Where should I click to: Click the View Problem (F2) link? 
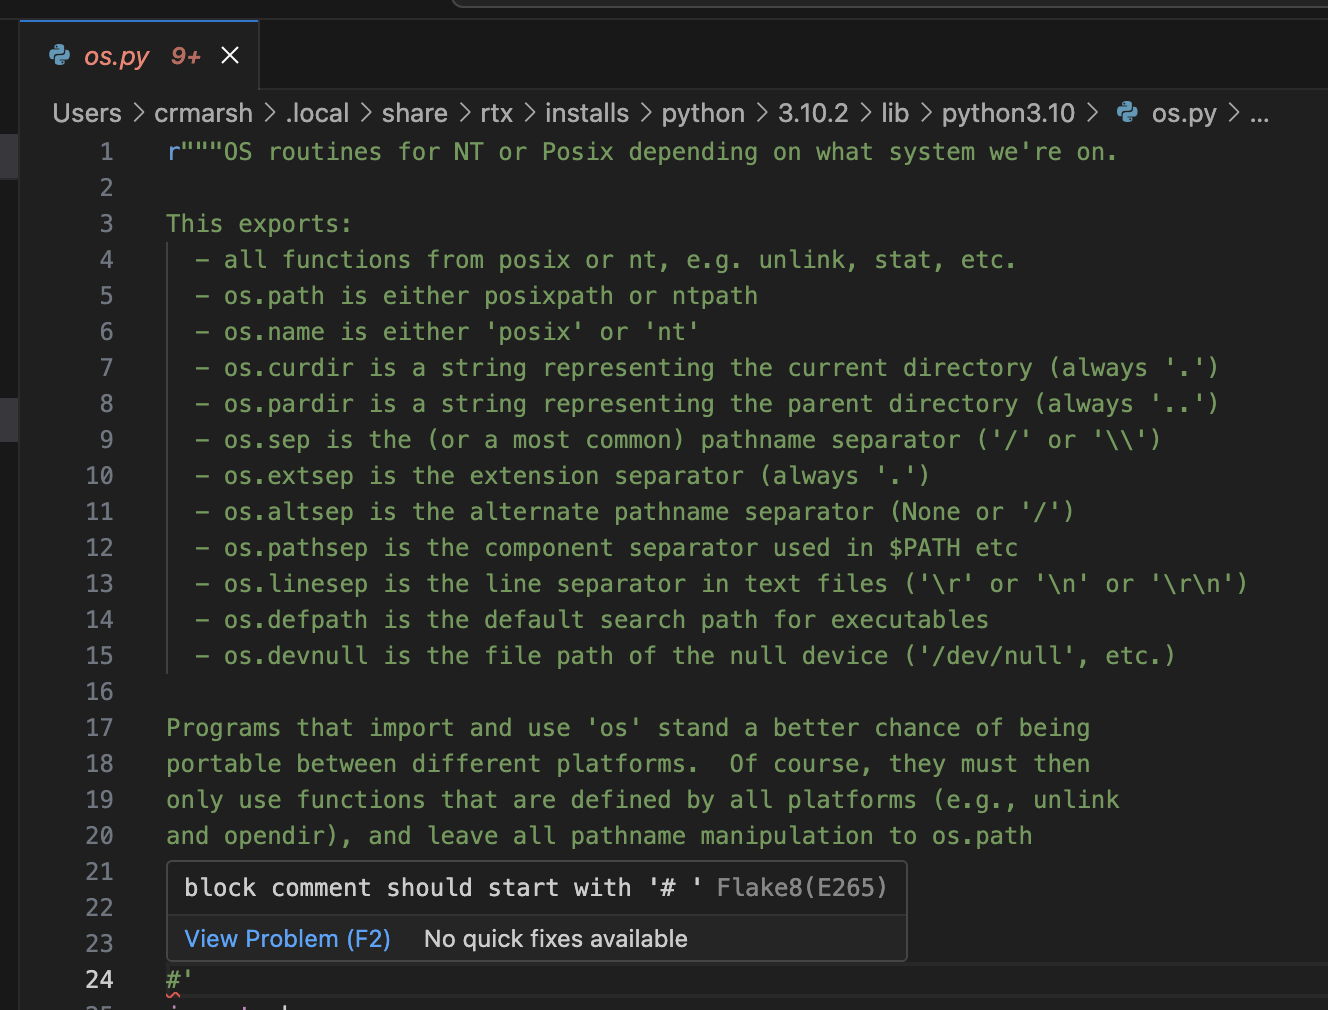(287, 938)
